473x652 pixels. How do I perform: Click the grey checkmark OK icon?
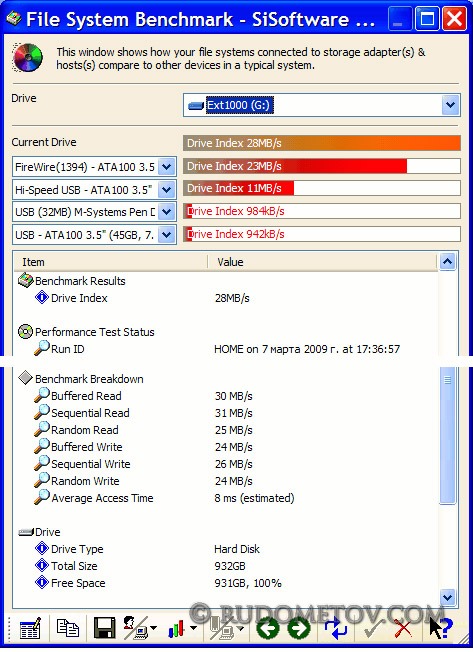tap(373, 627)
